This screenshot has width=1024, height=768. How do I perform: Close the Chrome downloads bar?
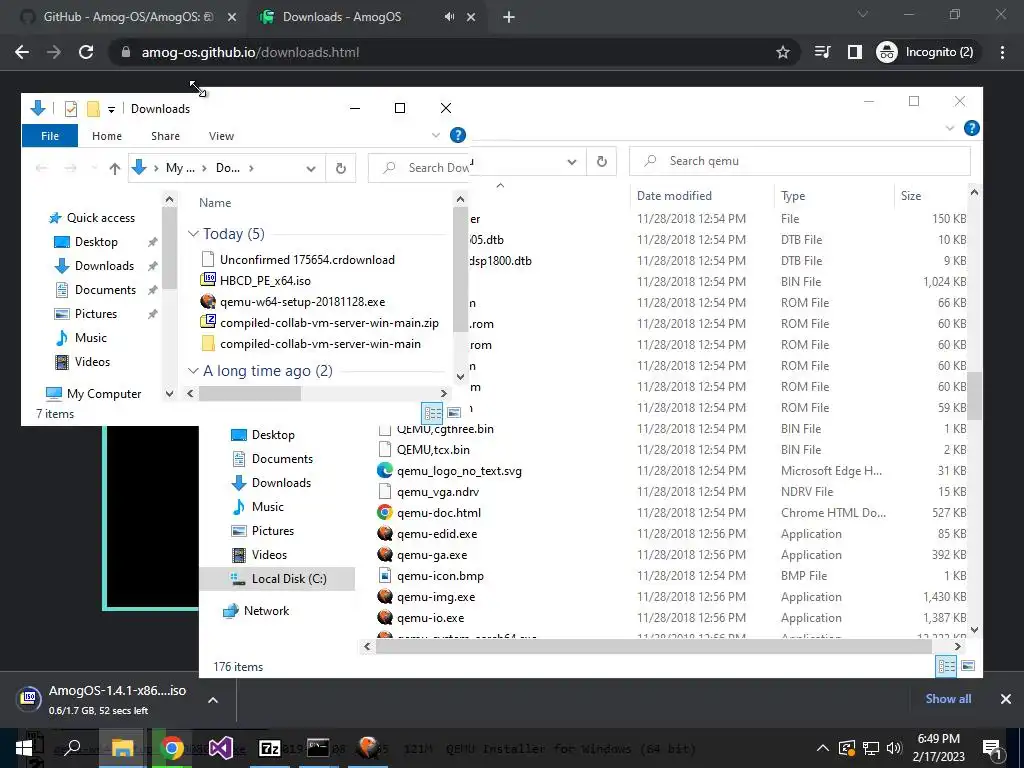tap(1006, 699)
